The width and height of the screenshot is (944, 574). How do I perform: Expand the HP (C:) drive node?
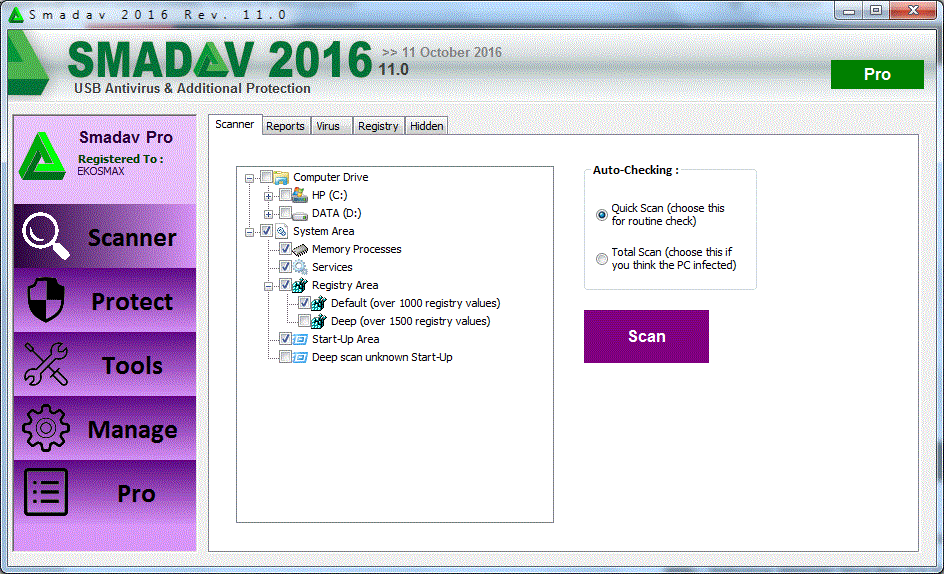click(268, 196)
